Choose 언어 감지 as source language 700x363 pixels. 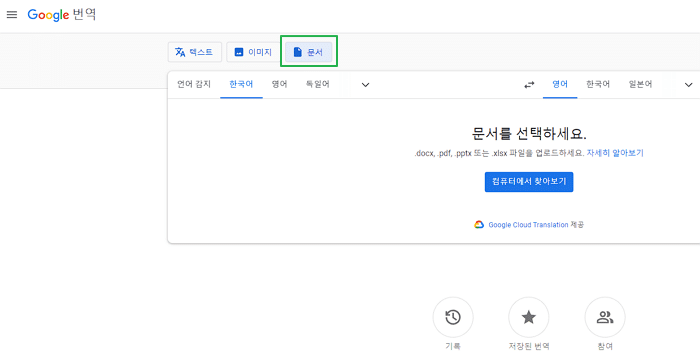pos(194,84)
